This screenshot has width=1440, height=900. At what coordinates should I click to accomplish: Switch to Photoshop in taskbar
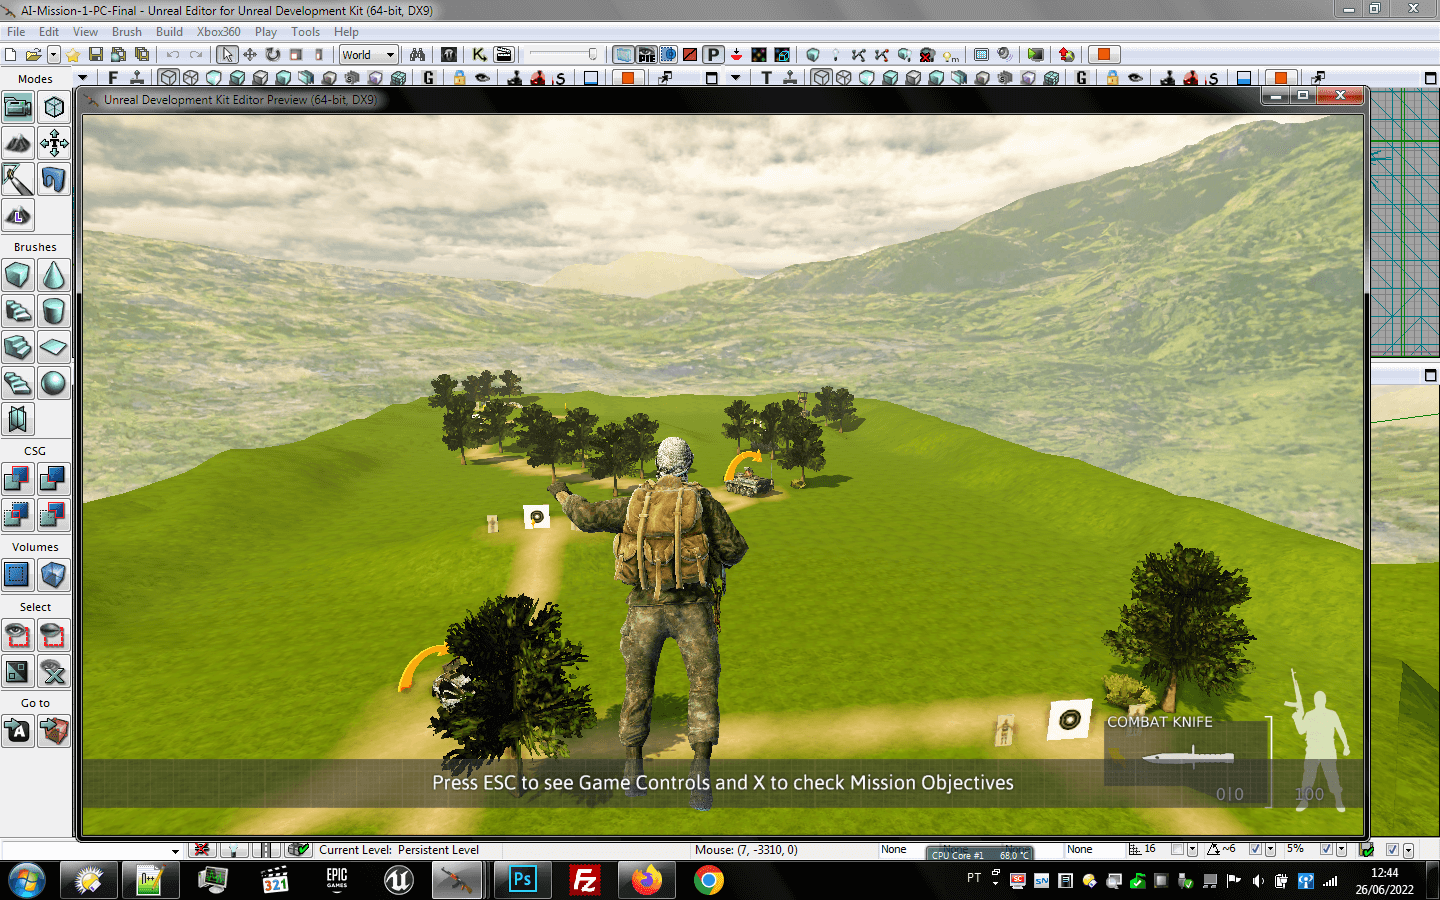tap(522, 881)
